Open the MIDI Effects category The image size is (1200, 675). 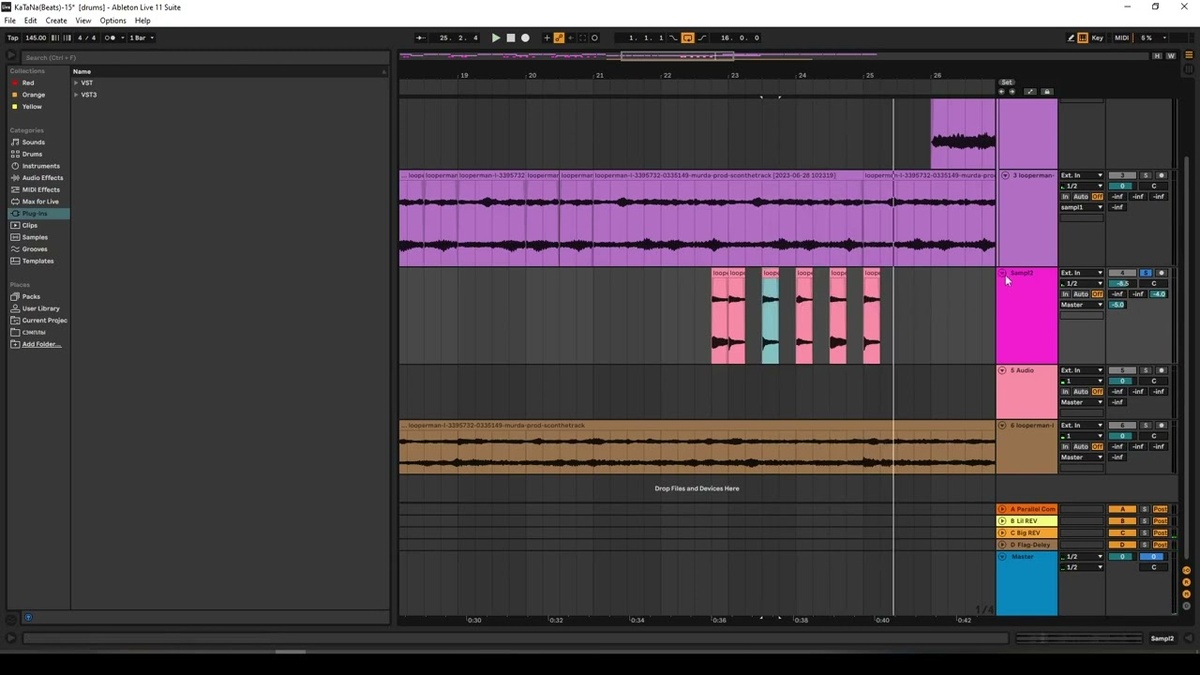click(x=40, y=190)
